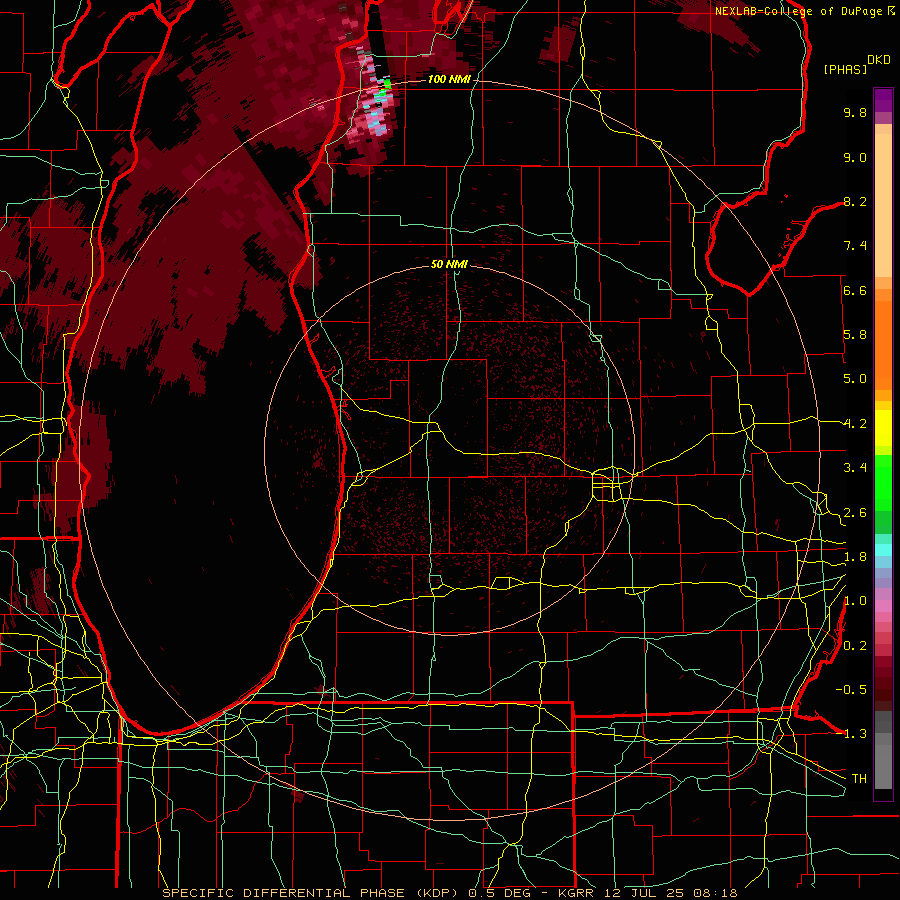Image resolution: width=900 pixels, height=900 pixels.
Task: Click the 1.0 value on the color scale
Action: [855, 601]
